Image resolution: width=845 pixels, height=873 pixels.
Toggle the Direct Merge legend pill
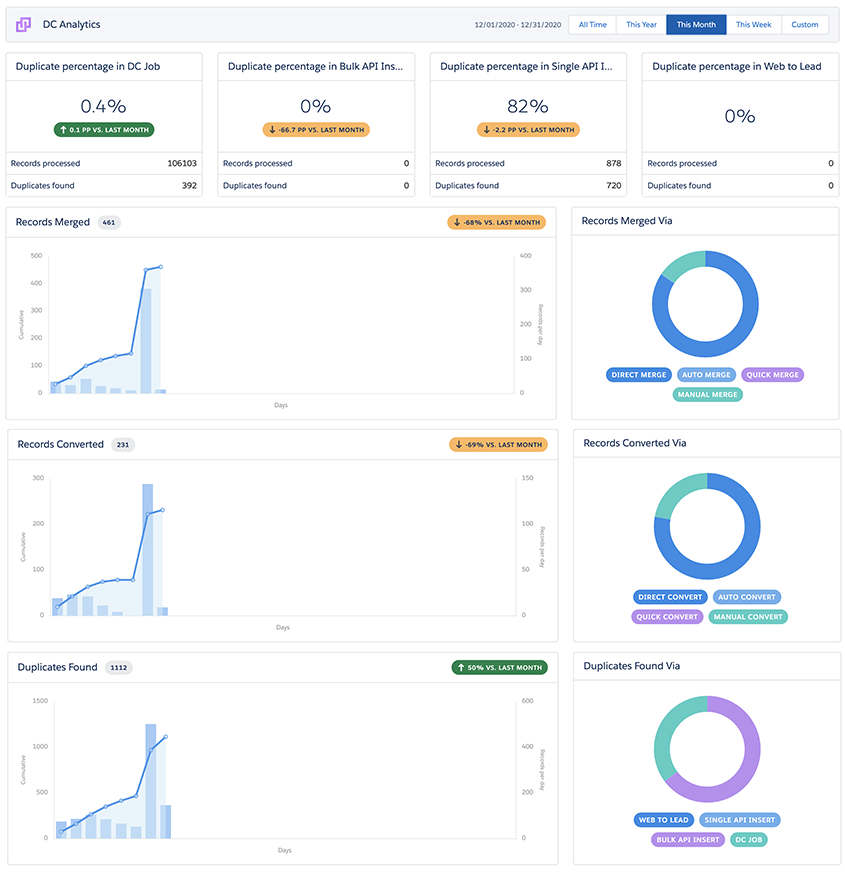tap(638, 375)
